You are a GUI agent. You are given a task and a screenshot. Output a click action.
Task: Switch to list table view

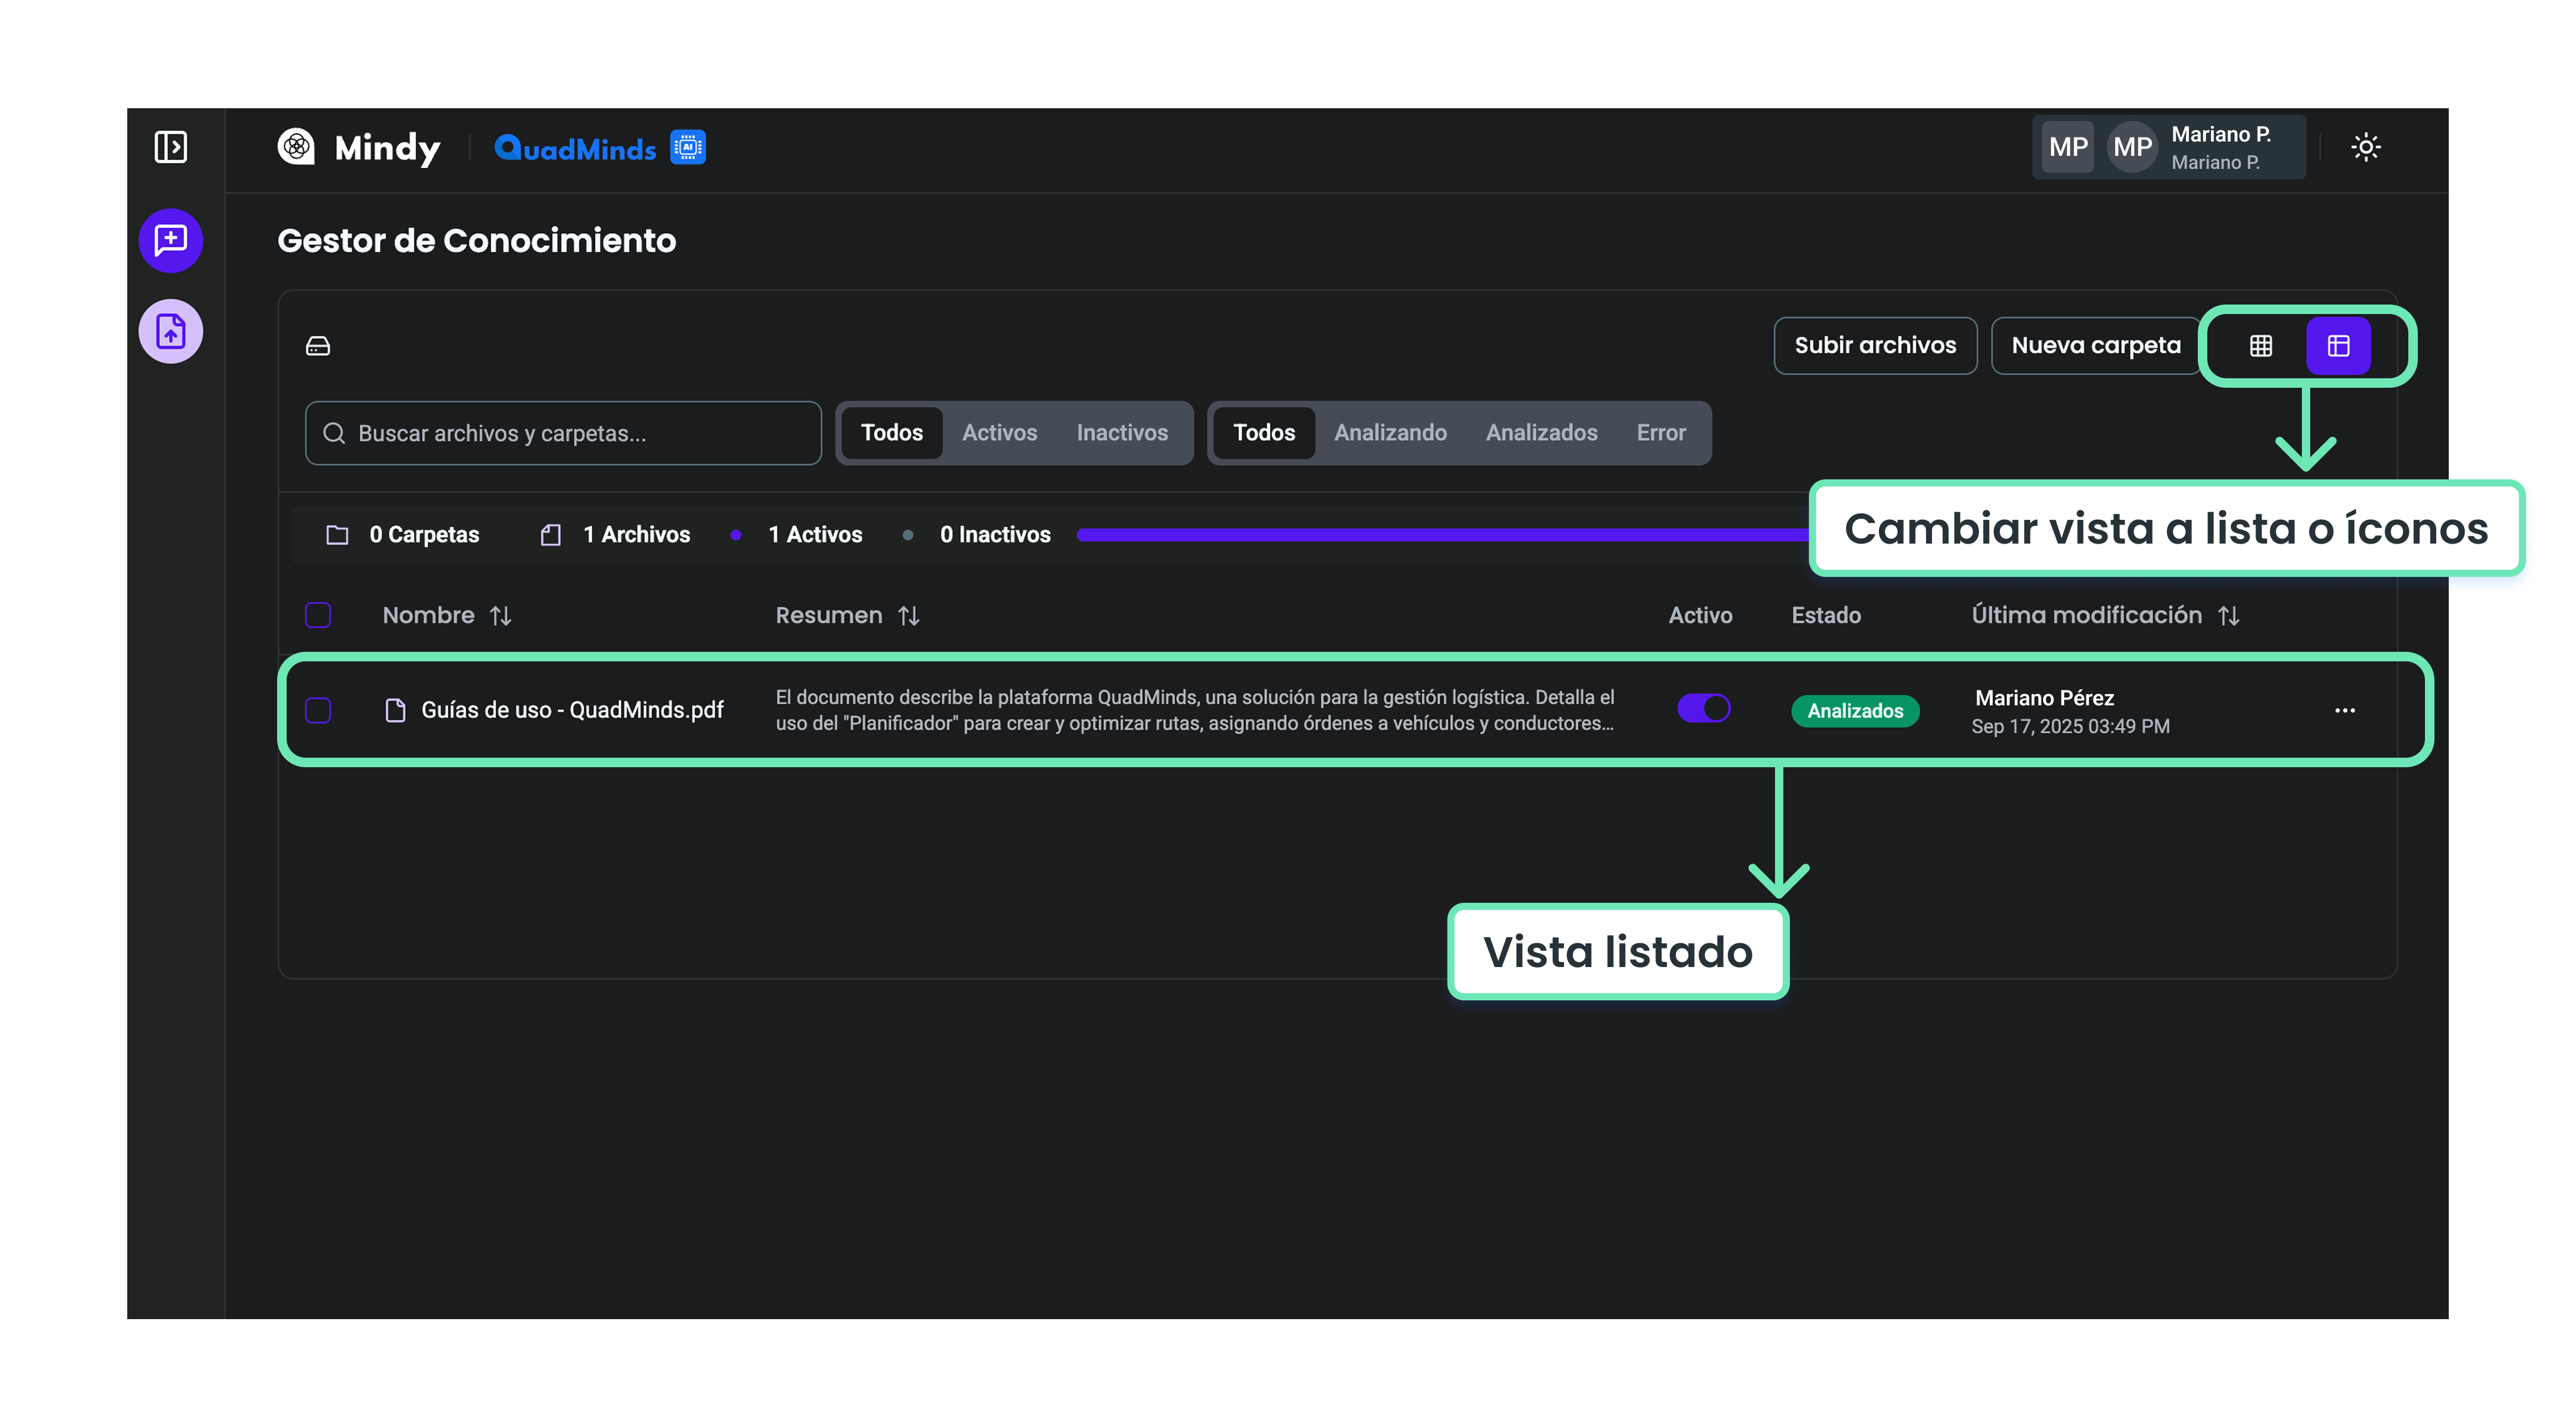coord(2338,346)
